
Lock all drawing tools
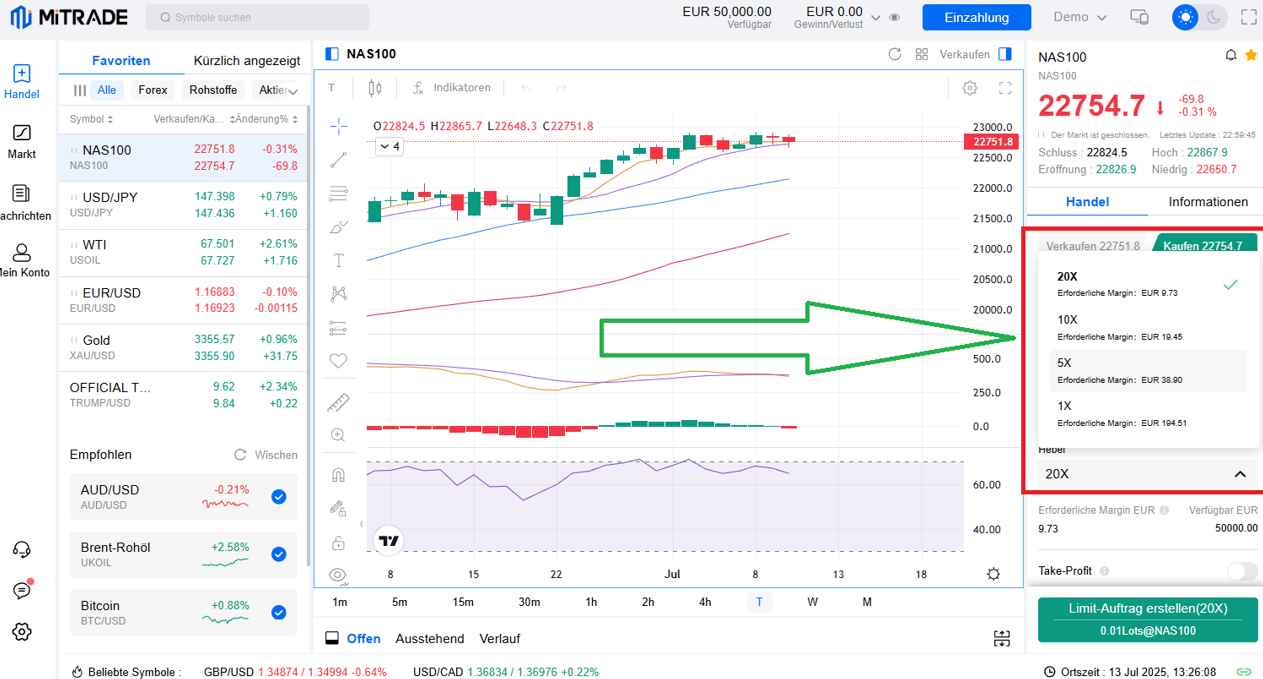point(339,543)
